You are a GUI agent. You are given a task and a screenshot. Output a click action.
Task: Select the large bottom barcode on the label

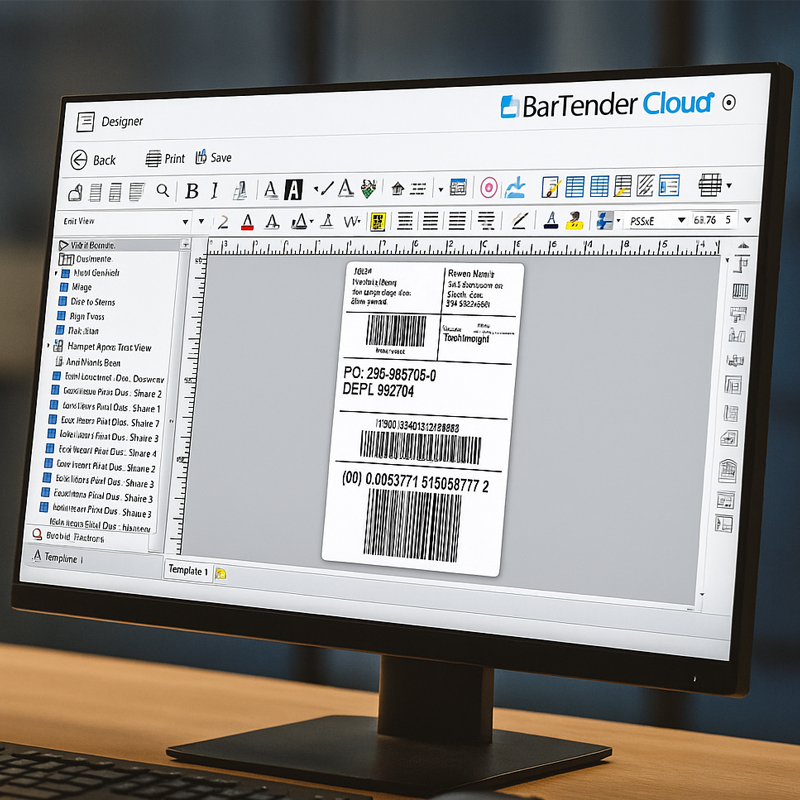coord(412,526)
